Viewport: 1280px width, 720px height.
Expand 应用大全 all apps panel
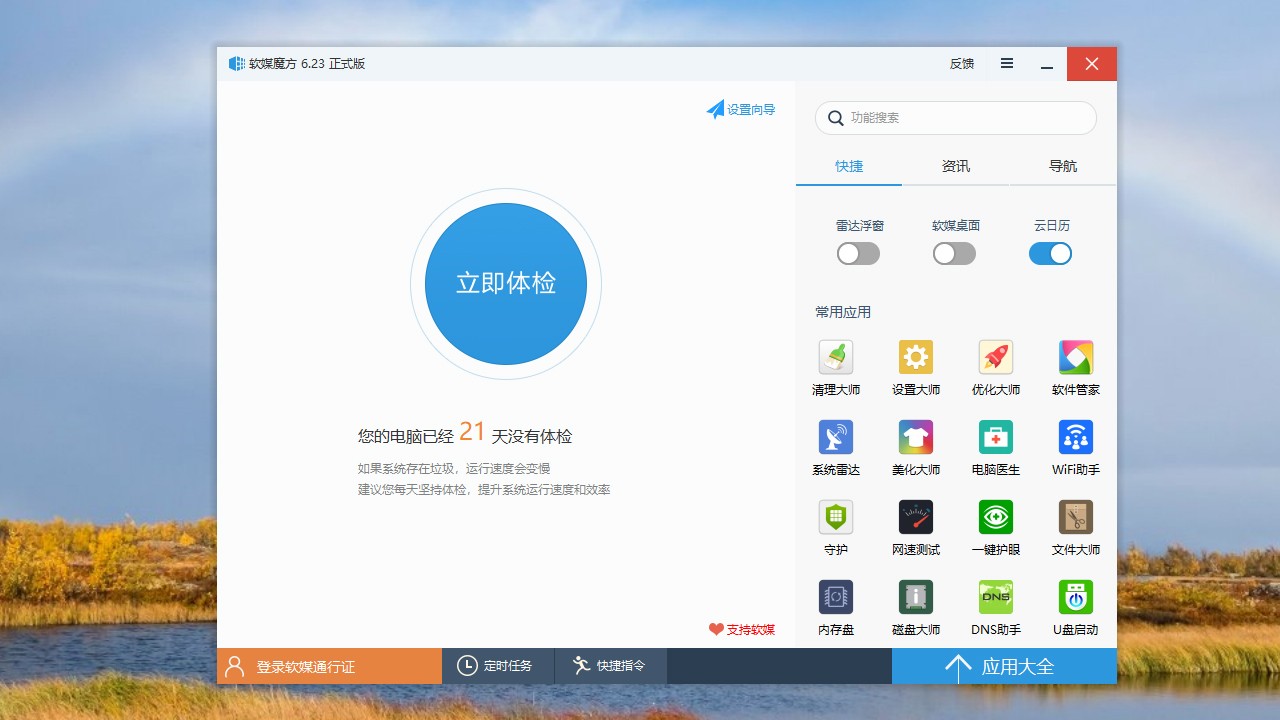coord(1004,666)
